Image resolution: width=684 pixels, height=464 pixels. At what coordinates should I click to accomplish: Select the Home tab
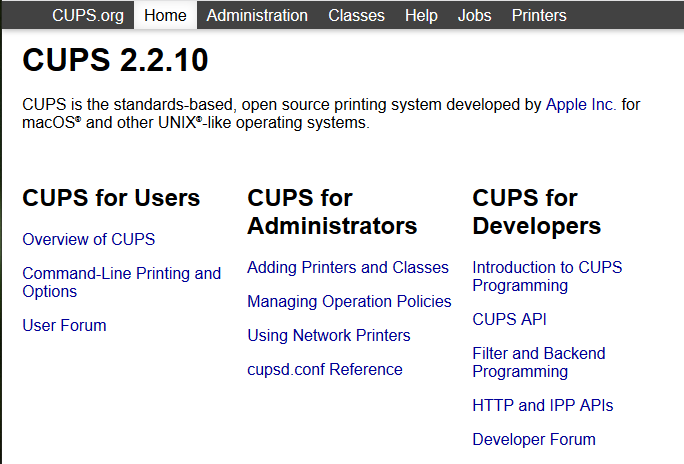(165, 15)
